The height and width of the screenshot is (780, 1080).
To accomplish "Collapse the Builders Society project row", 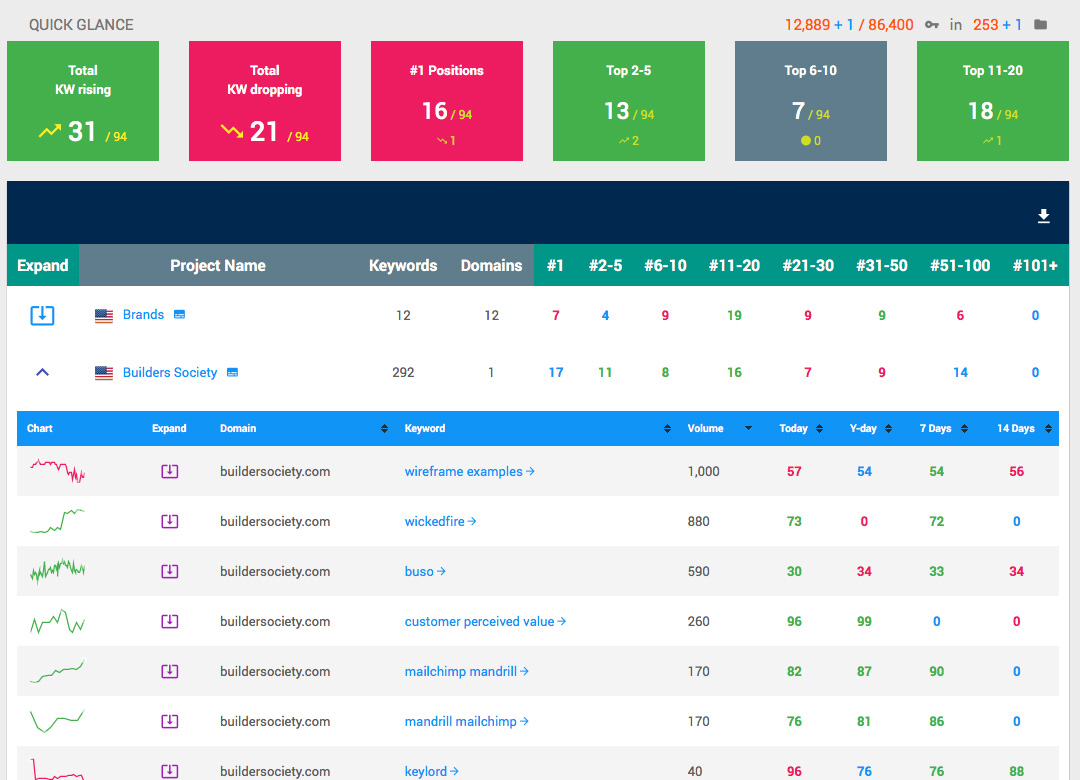I will (42, 371).
